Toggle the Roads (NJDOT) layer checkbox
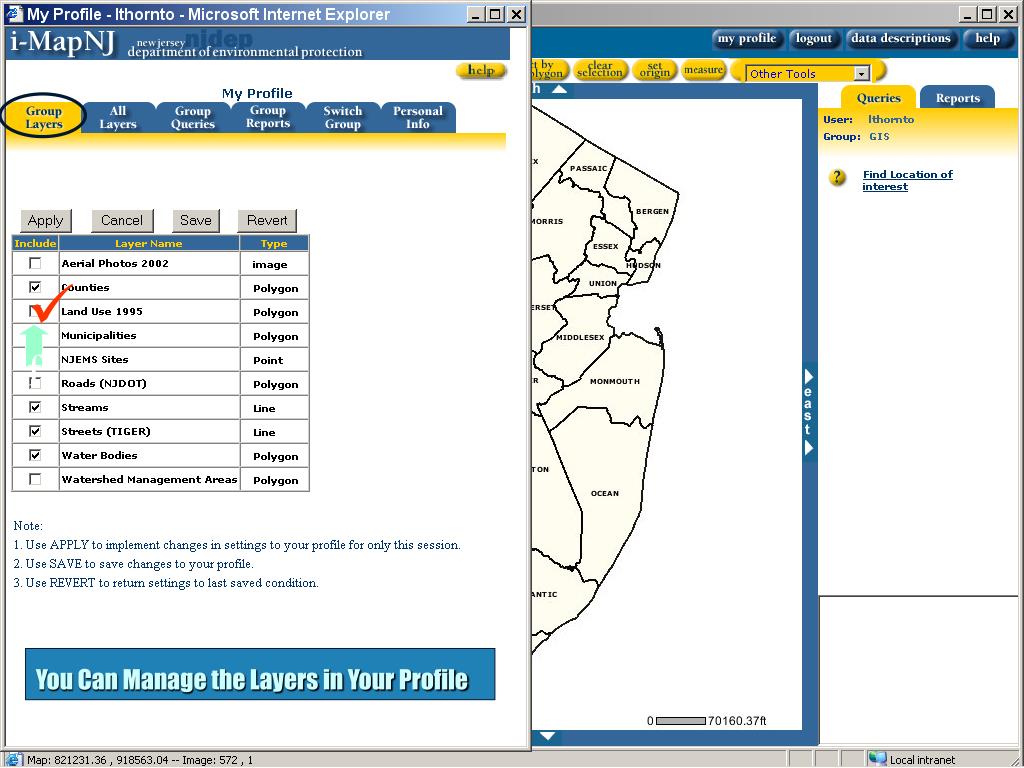1024x768 pixels. tap(35, 383)
